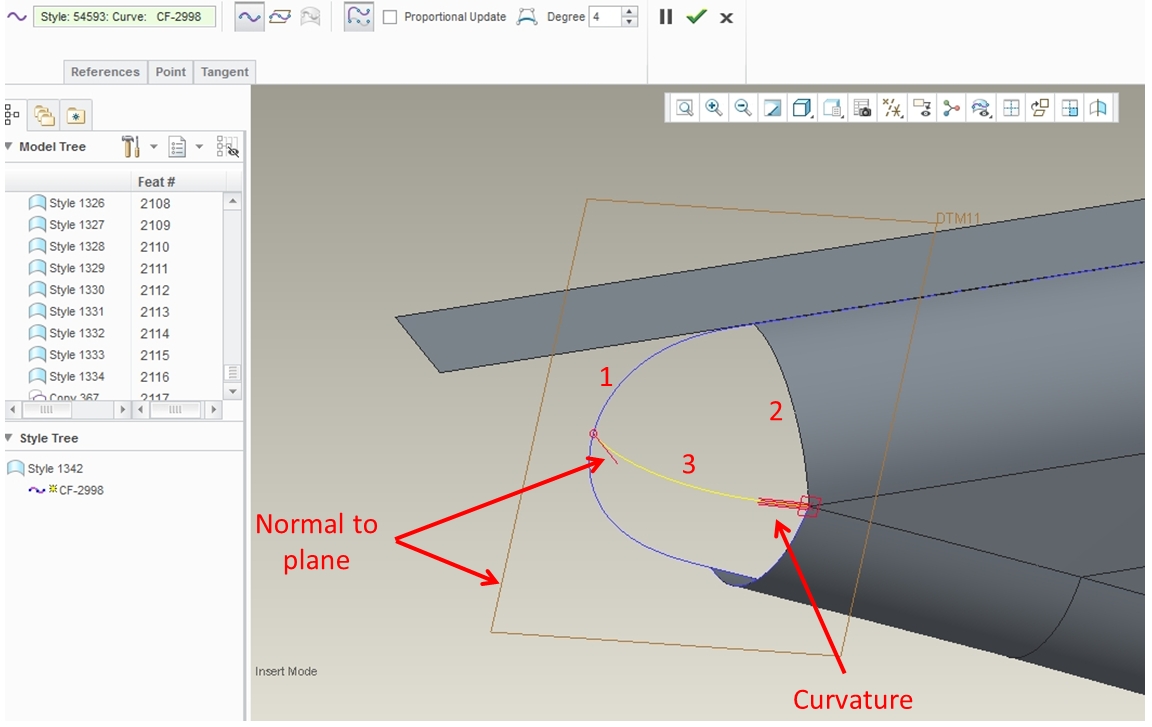This screenshot has width=1152, height=727.
Task: Collapse the Style Tree section triangle
Action: (x=10, y=438)
